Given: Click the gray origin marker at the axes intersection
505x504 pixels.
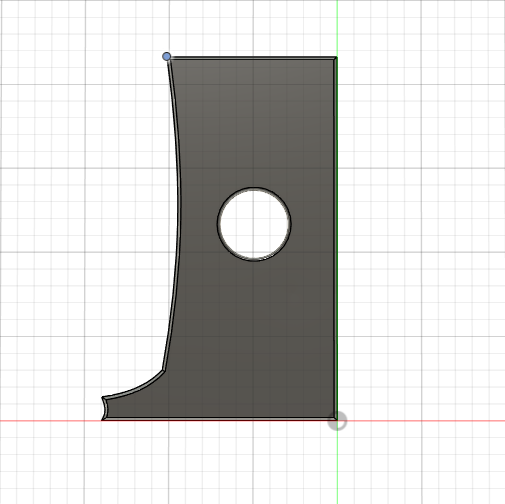Looking at the screenshot, I should [337, 421].
